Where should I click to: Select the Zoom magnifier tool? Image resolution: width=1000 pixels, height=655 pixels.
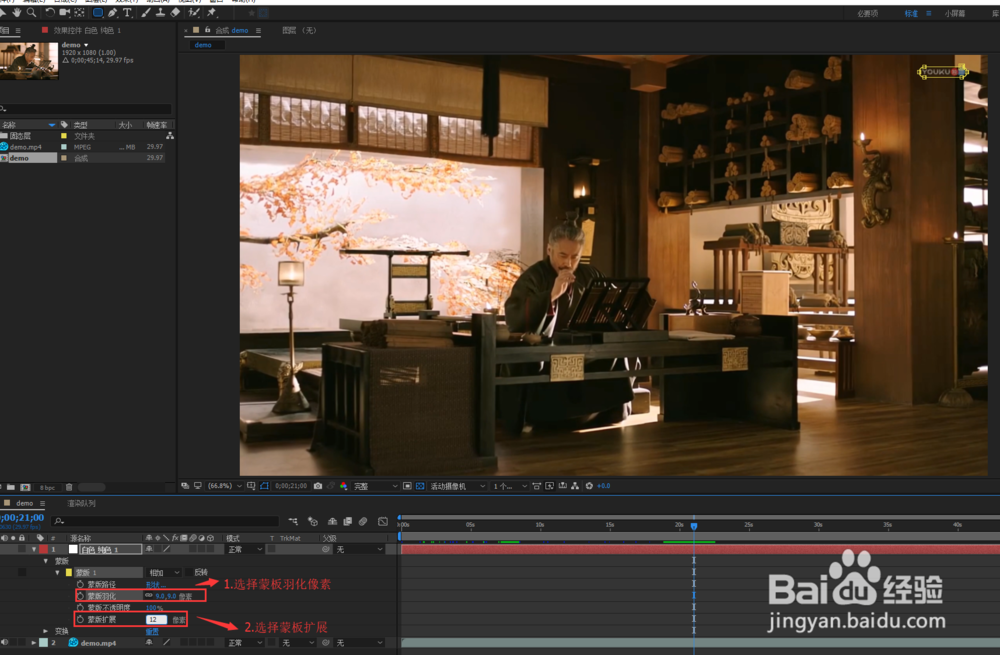point(31,12)
